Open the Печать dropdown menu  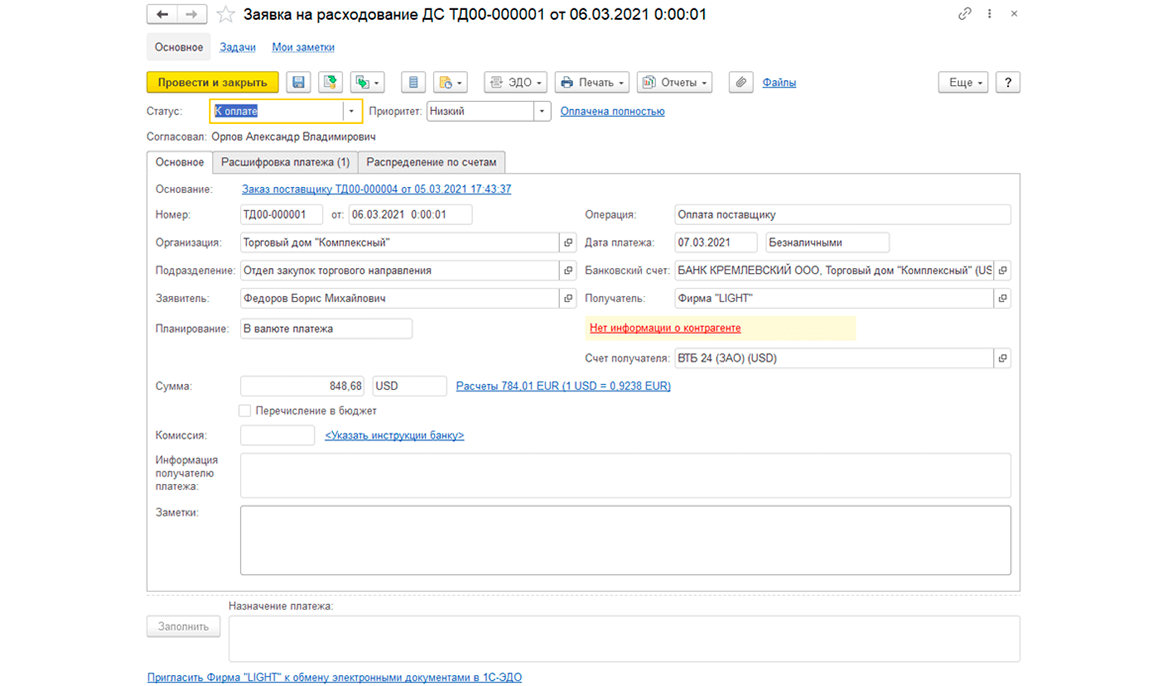point(592,82)
